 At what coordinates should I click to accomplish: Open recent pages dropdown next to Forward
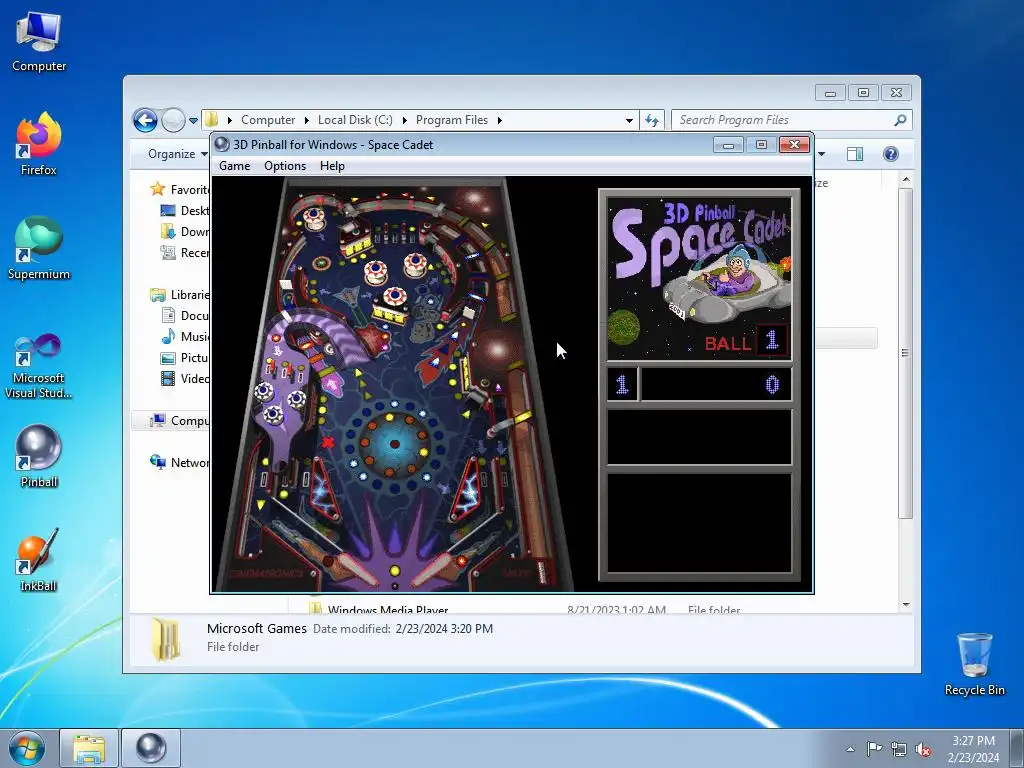(x=193, y=121)
